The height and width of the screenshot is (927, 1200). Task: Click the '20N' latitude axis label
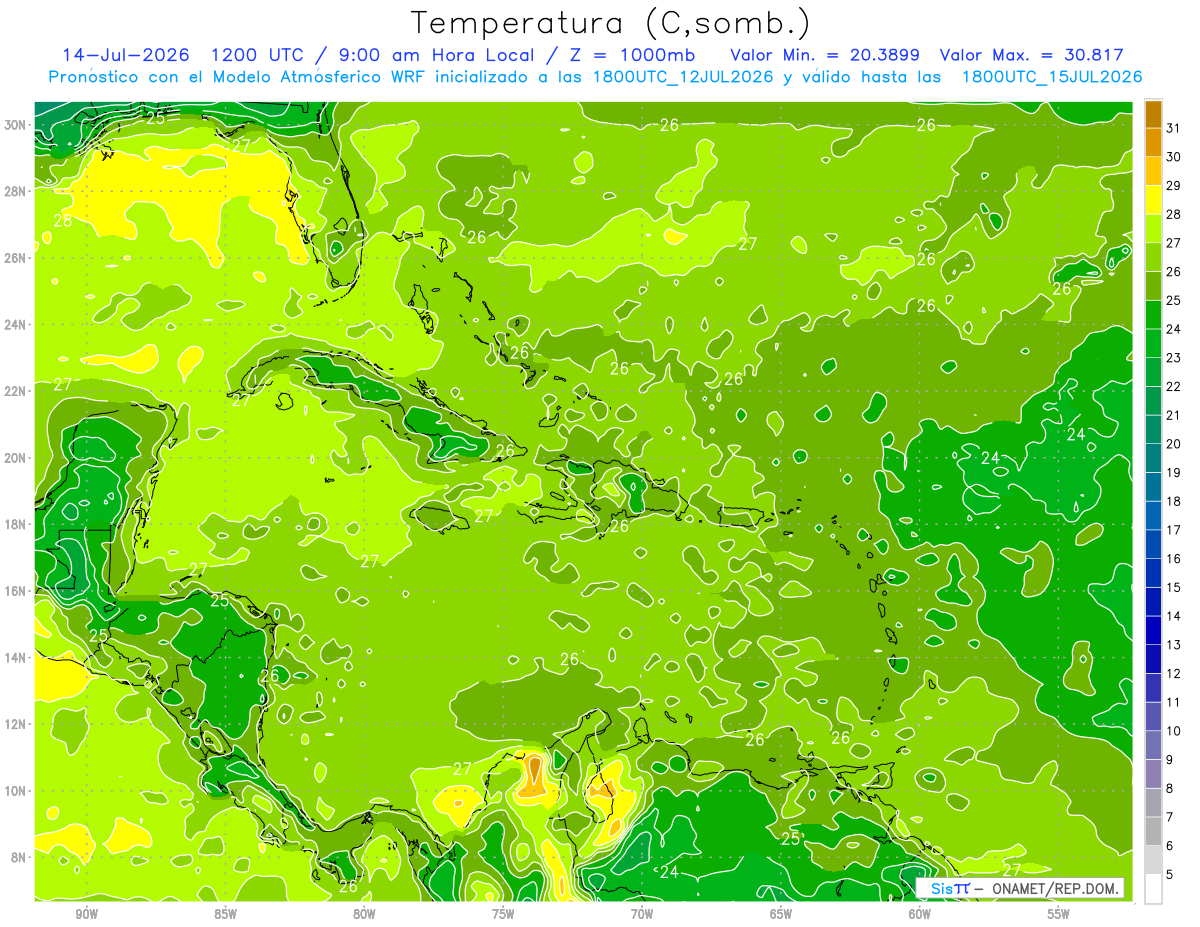16,458
